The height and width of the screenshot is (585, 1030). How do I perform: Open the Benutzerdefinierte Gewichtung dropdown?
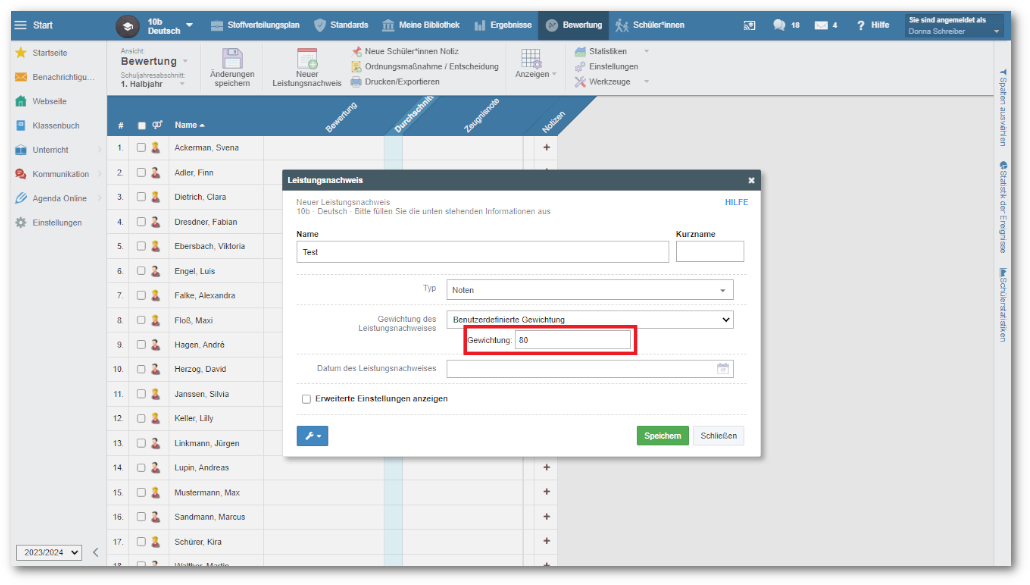coord(589,320)
